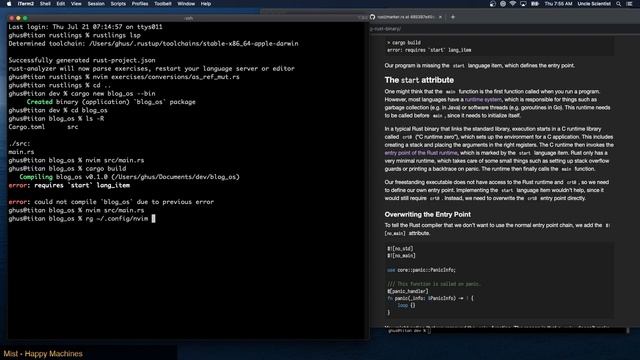Click the '#![no_std]' code line
Screen dimensions: 640x360
pyautogui.click(x=400, y=249)
